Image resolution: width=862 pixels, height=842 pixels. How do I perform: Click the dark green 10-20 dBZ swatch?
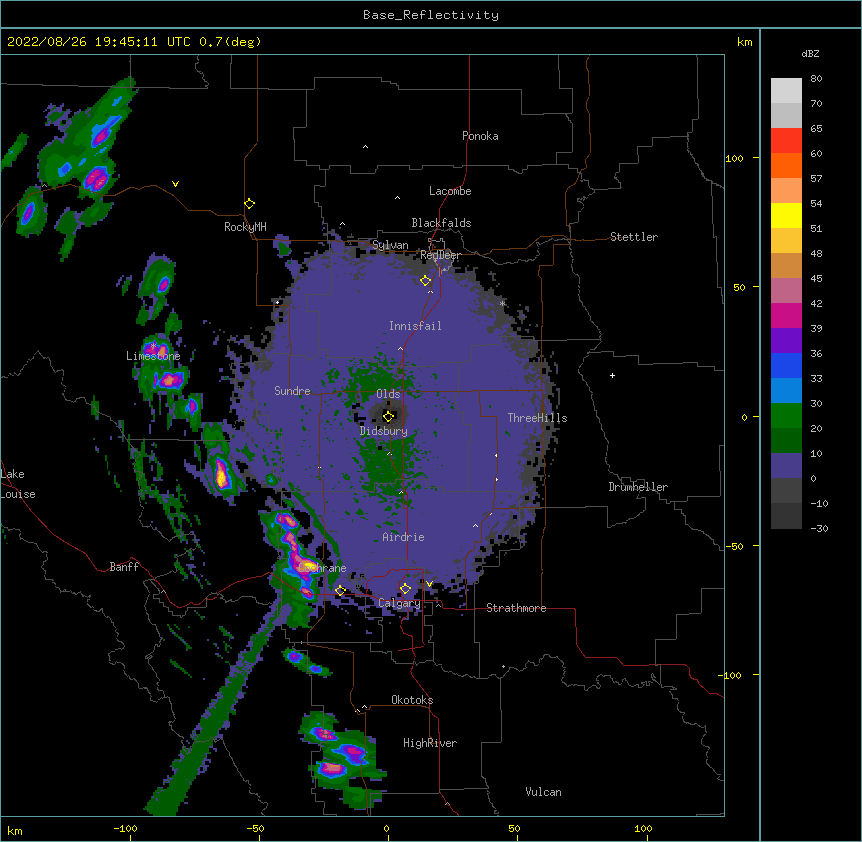tap(786, 441)
